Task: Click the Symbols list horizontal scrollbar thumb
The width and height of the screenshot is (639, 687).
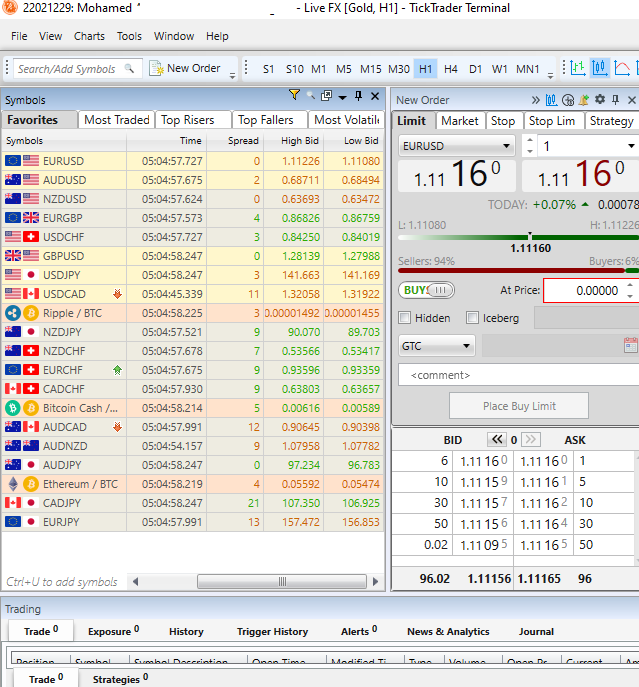Action: click(x=282, y=581)
